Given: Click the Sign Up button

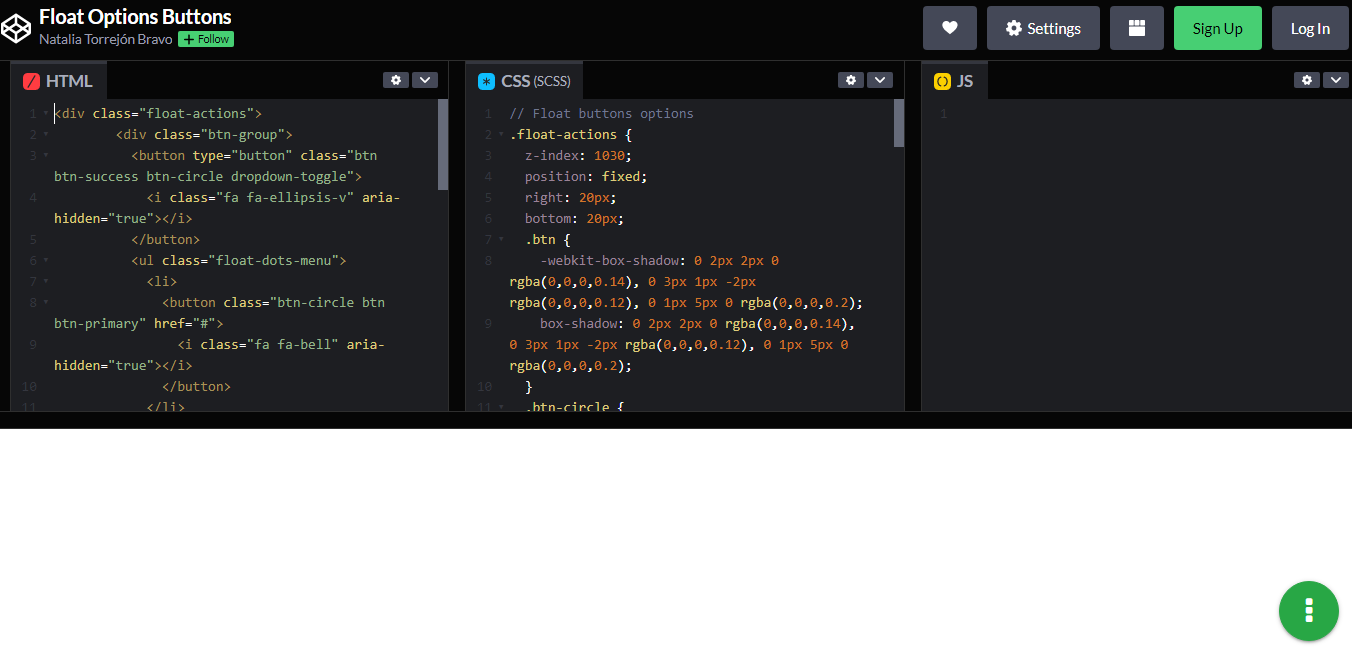Looking at the screenshot, I should coord(1217,27).
